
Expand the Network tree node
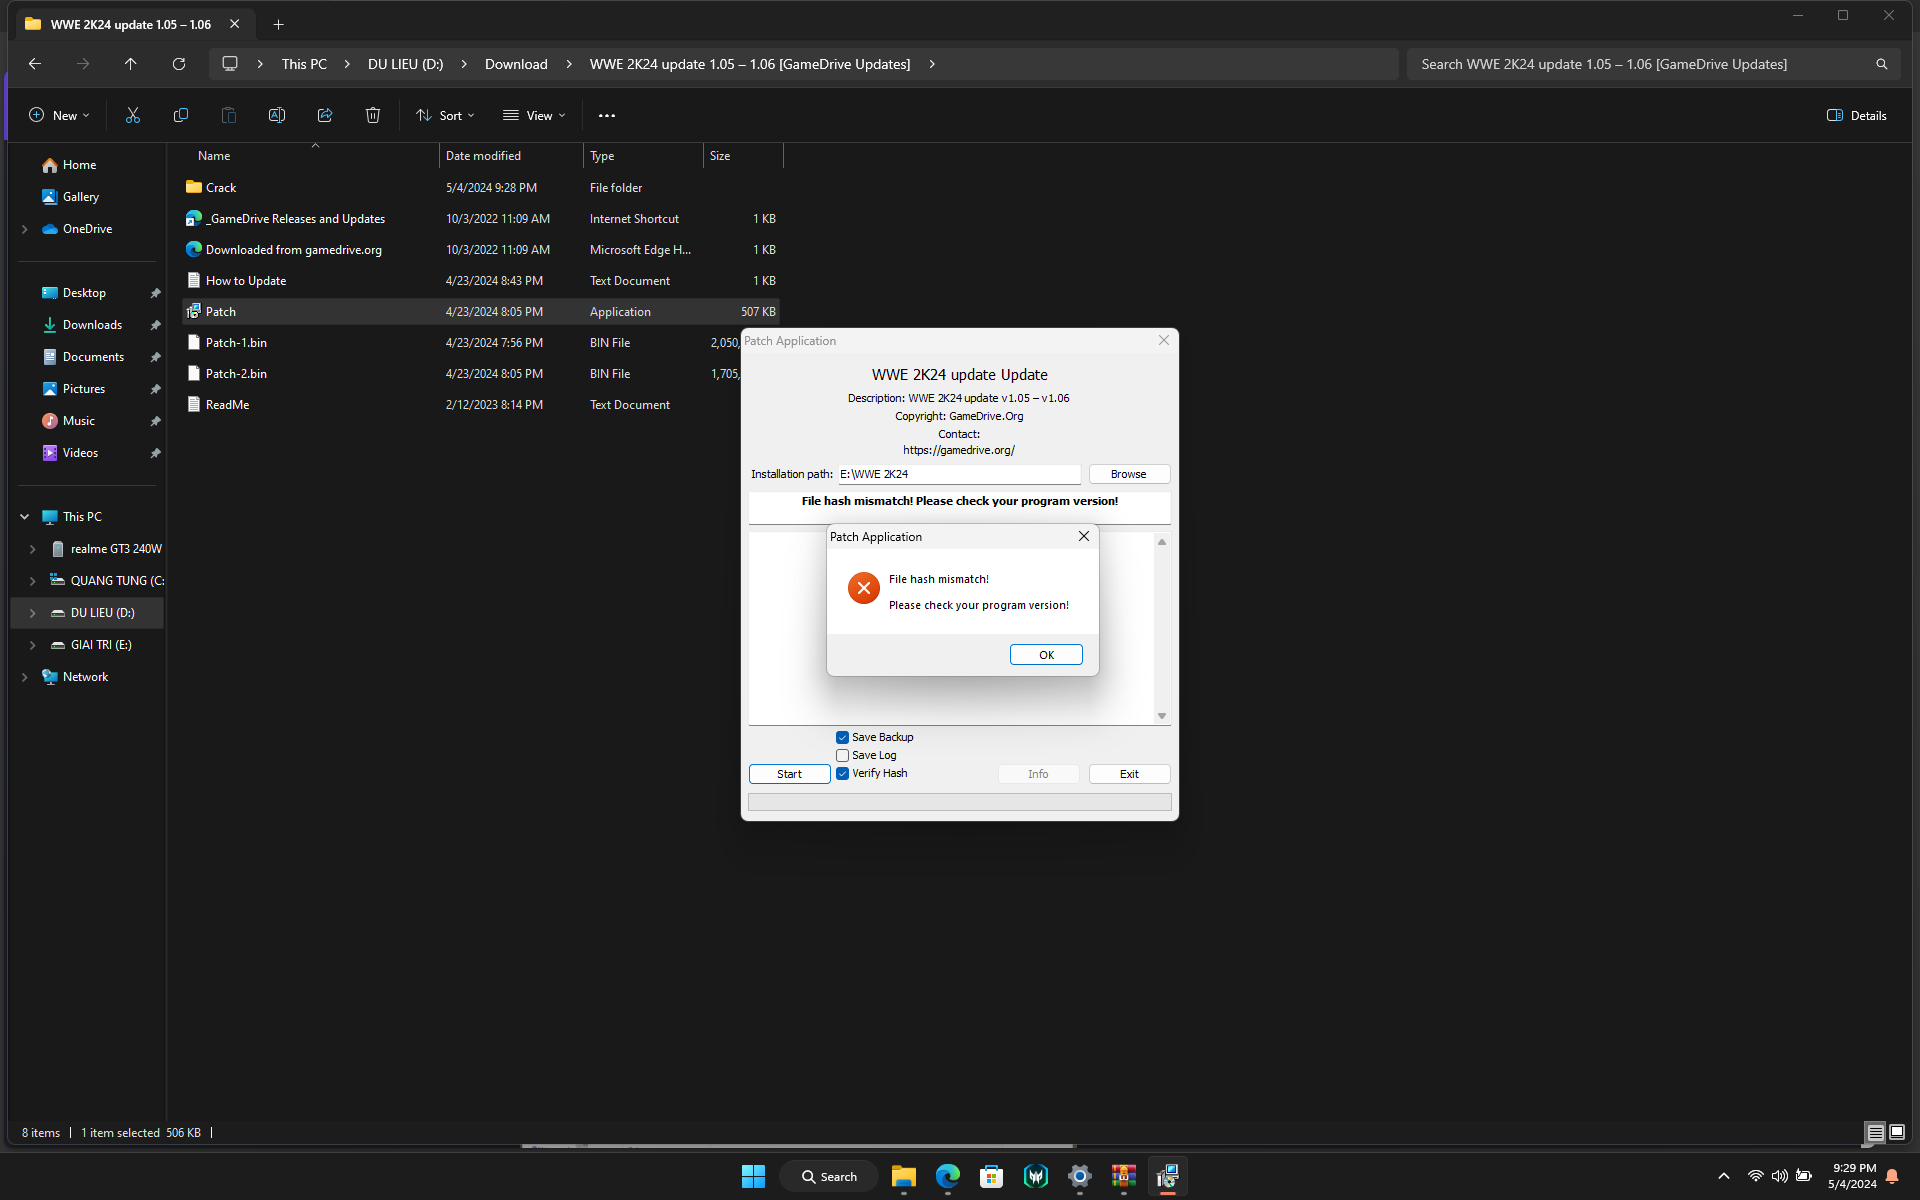tap(25, 677)
